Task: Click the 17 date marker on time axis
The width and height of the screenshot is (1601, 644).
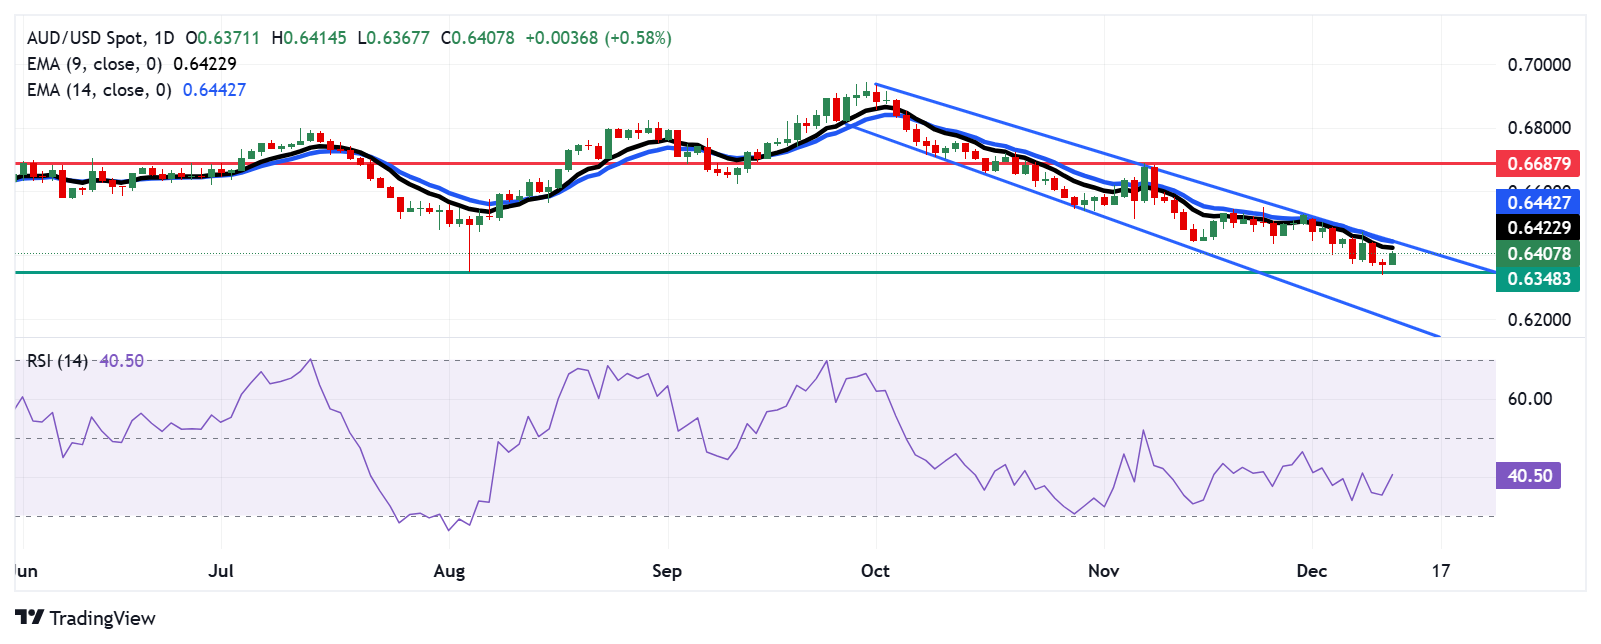Action: point(1440,571)
